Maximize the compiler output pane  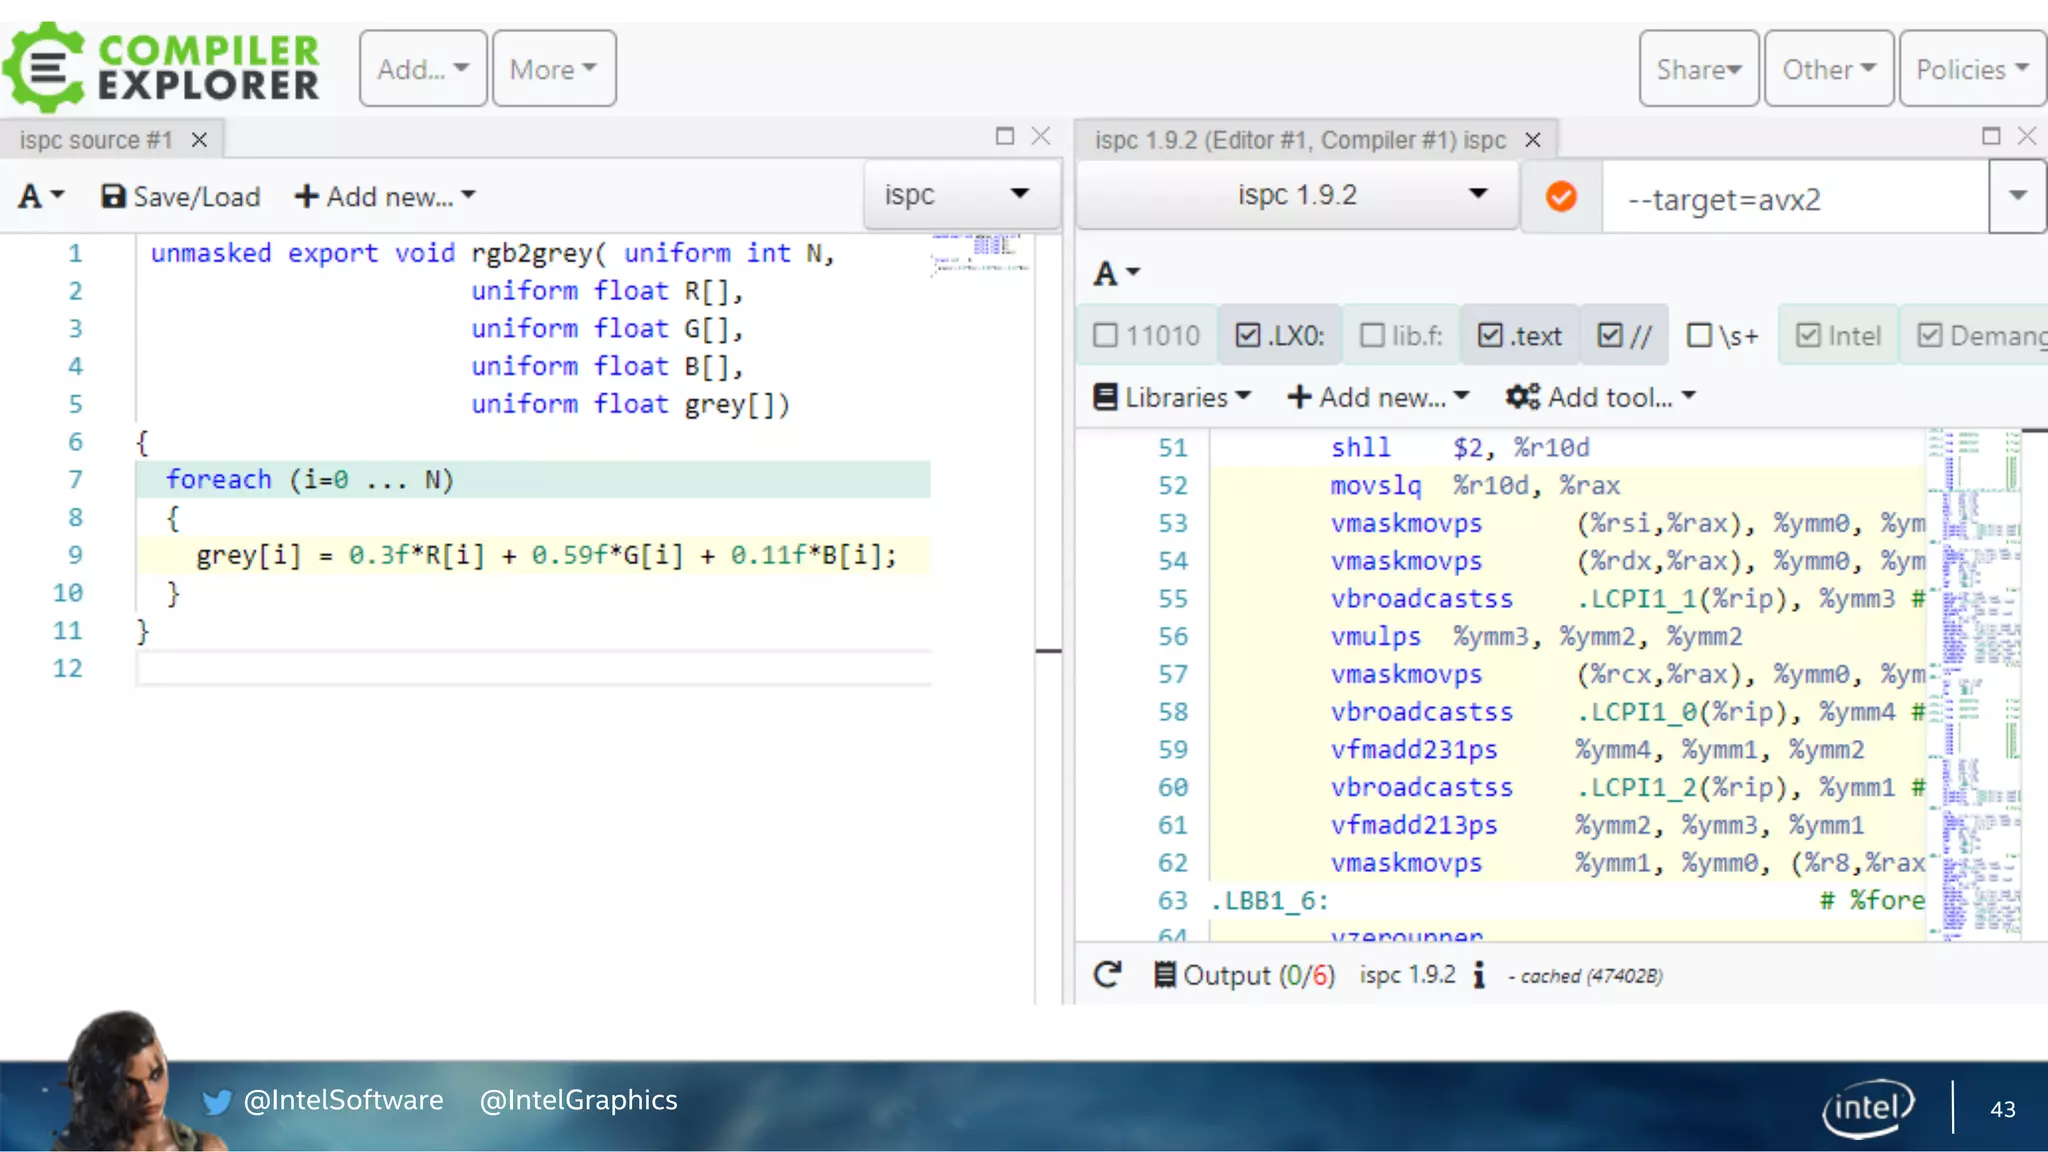pos(1991,136)
